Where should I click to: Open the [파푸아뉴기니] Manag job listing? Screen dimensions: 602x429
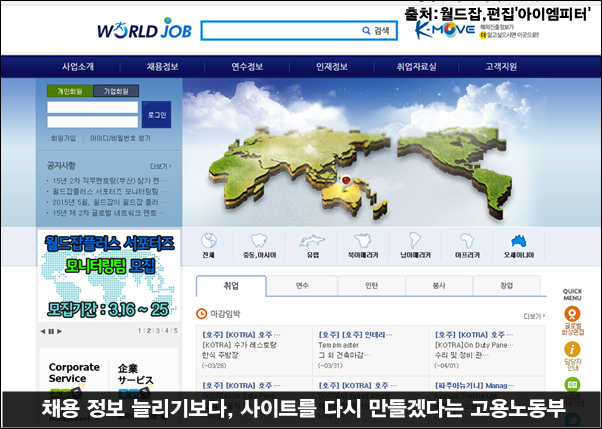pyautogui.click(x=475, y=385)
